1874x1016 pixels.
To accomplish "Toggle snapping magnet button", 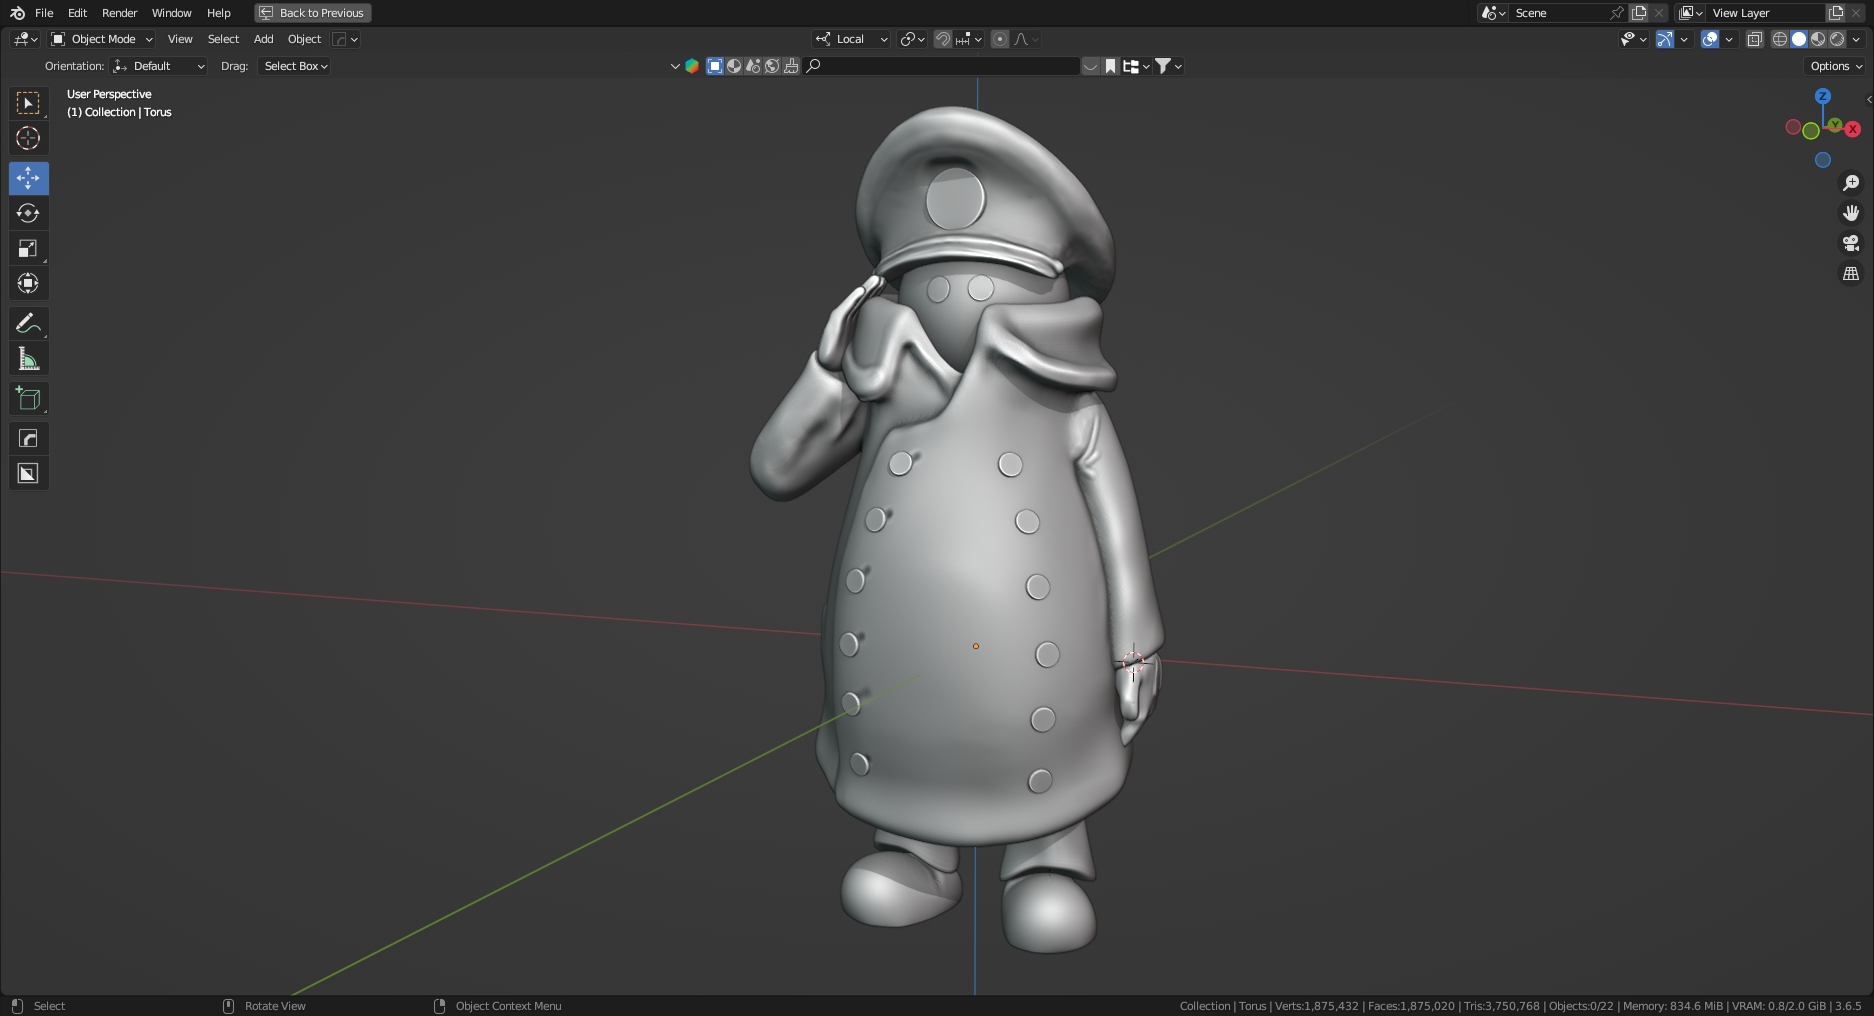I will [942, 39].
